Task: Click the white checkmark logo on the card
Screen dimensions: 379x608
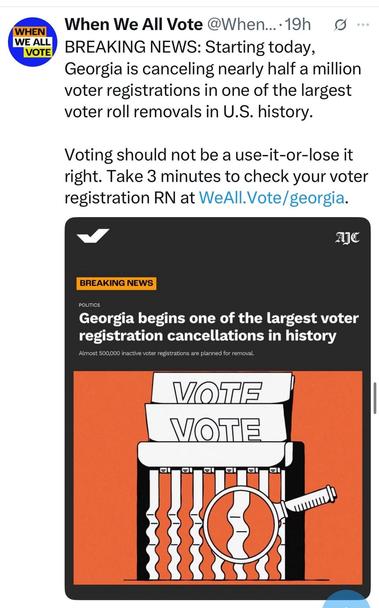Action: (x=93, y=236)
